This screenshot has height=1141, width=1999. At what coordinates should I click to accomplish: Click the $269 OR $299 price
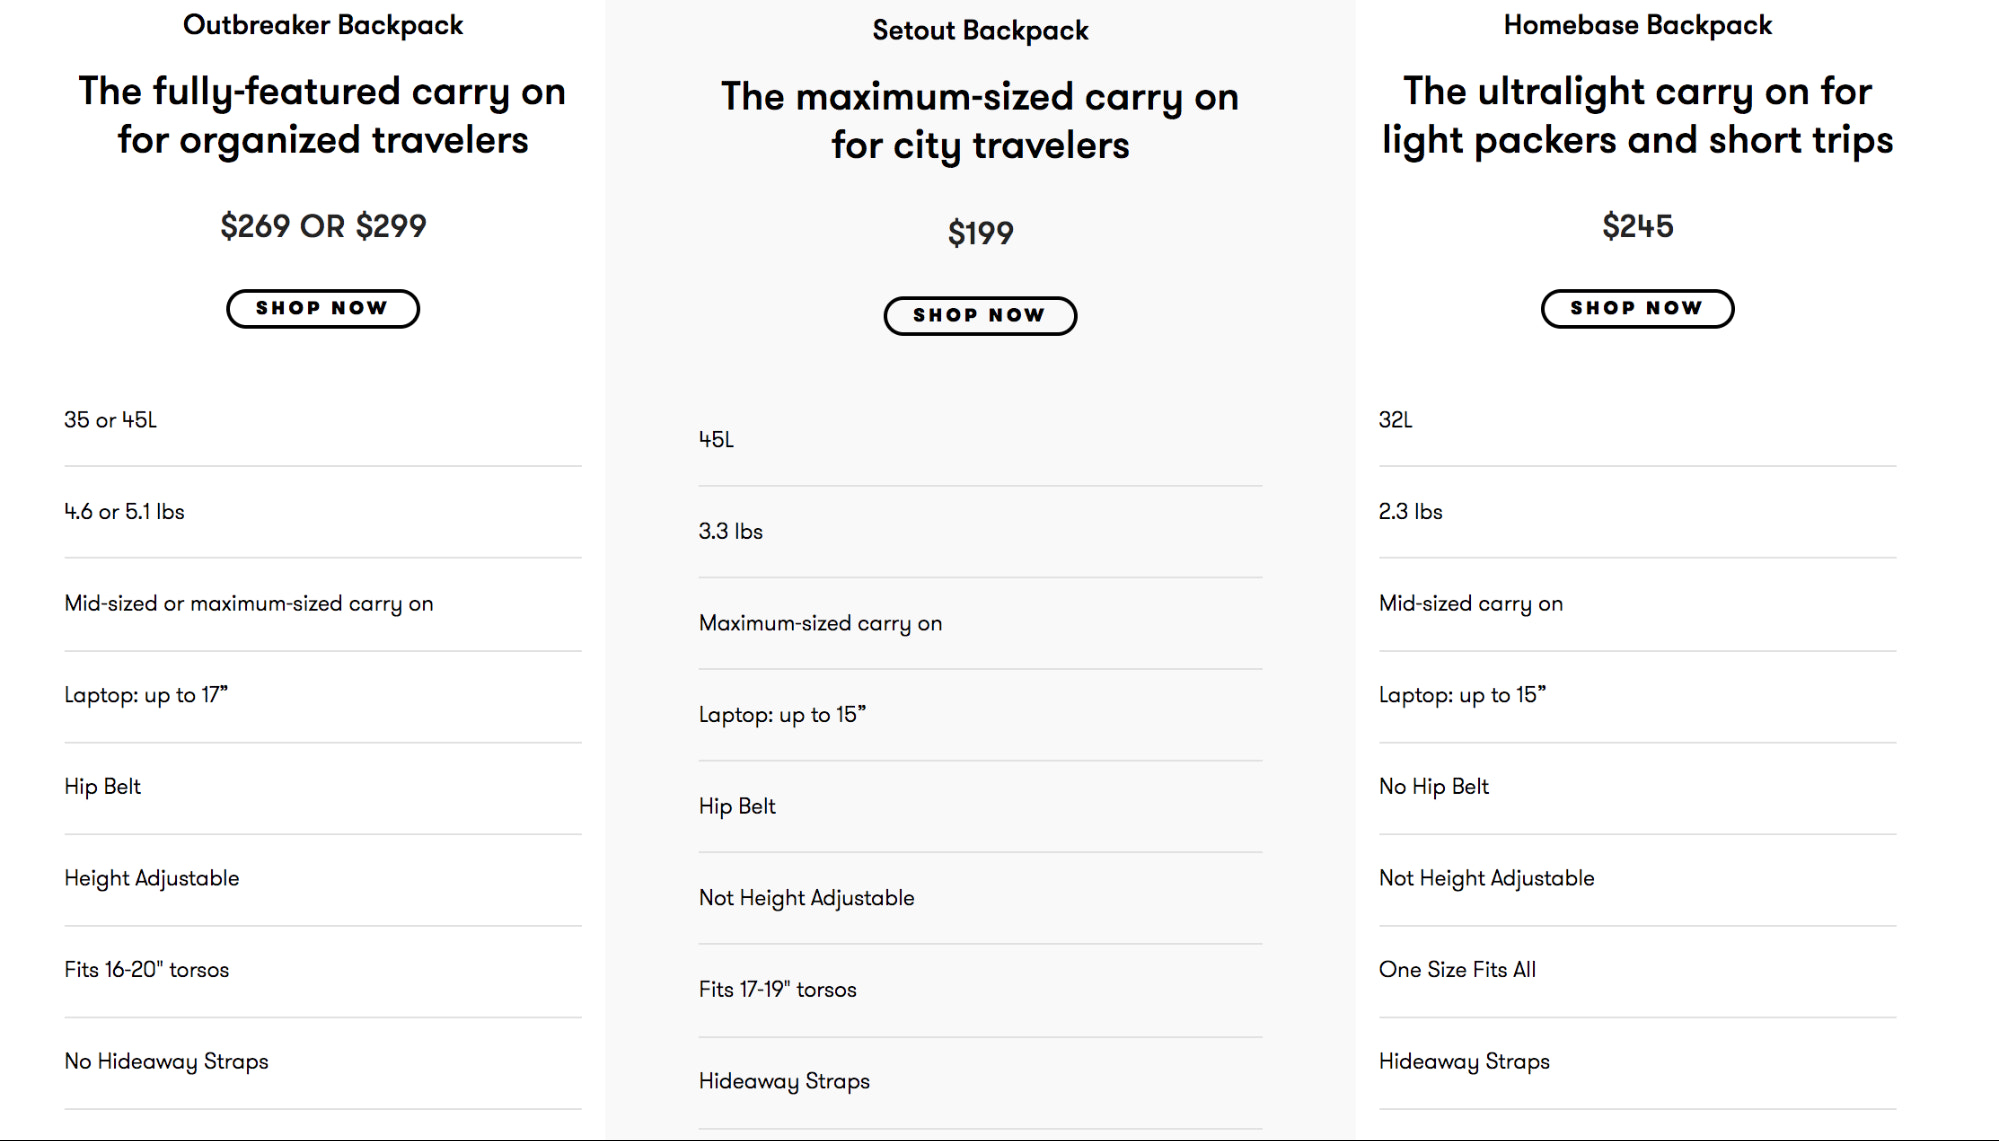click(322, 226)
